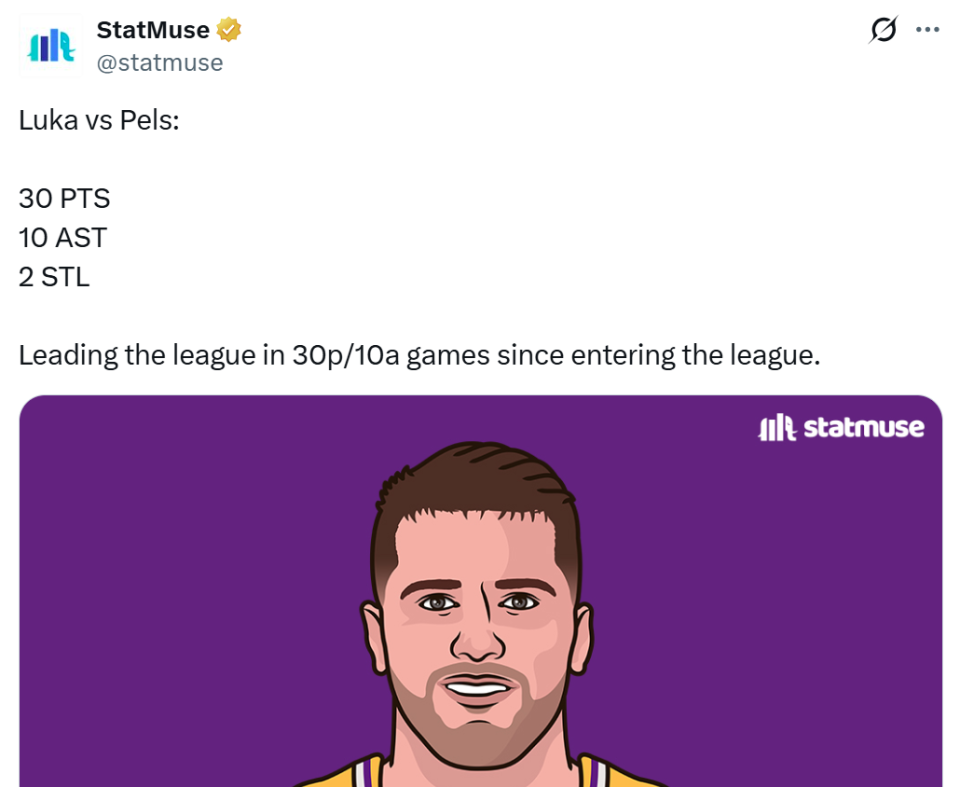Click the statmuse bars logo in image
This screenshot has height=787, width=960.
coord(777,428)
